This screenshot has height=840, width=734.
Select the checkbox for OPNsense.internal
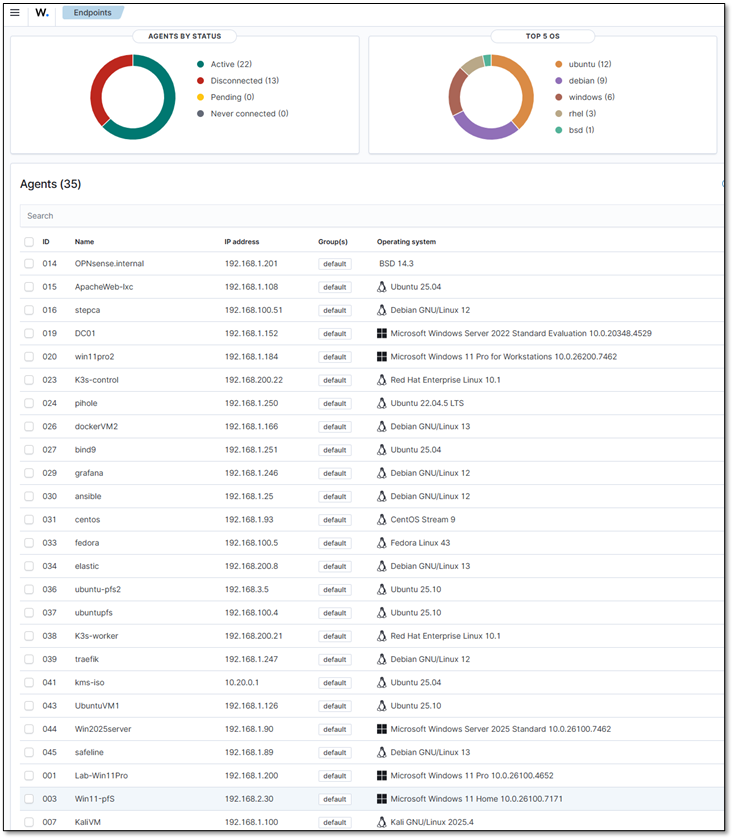(29, 264)
